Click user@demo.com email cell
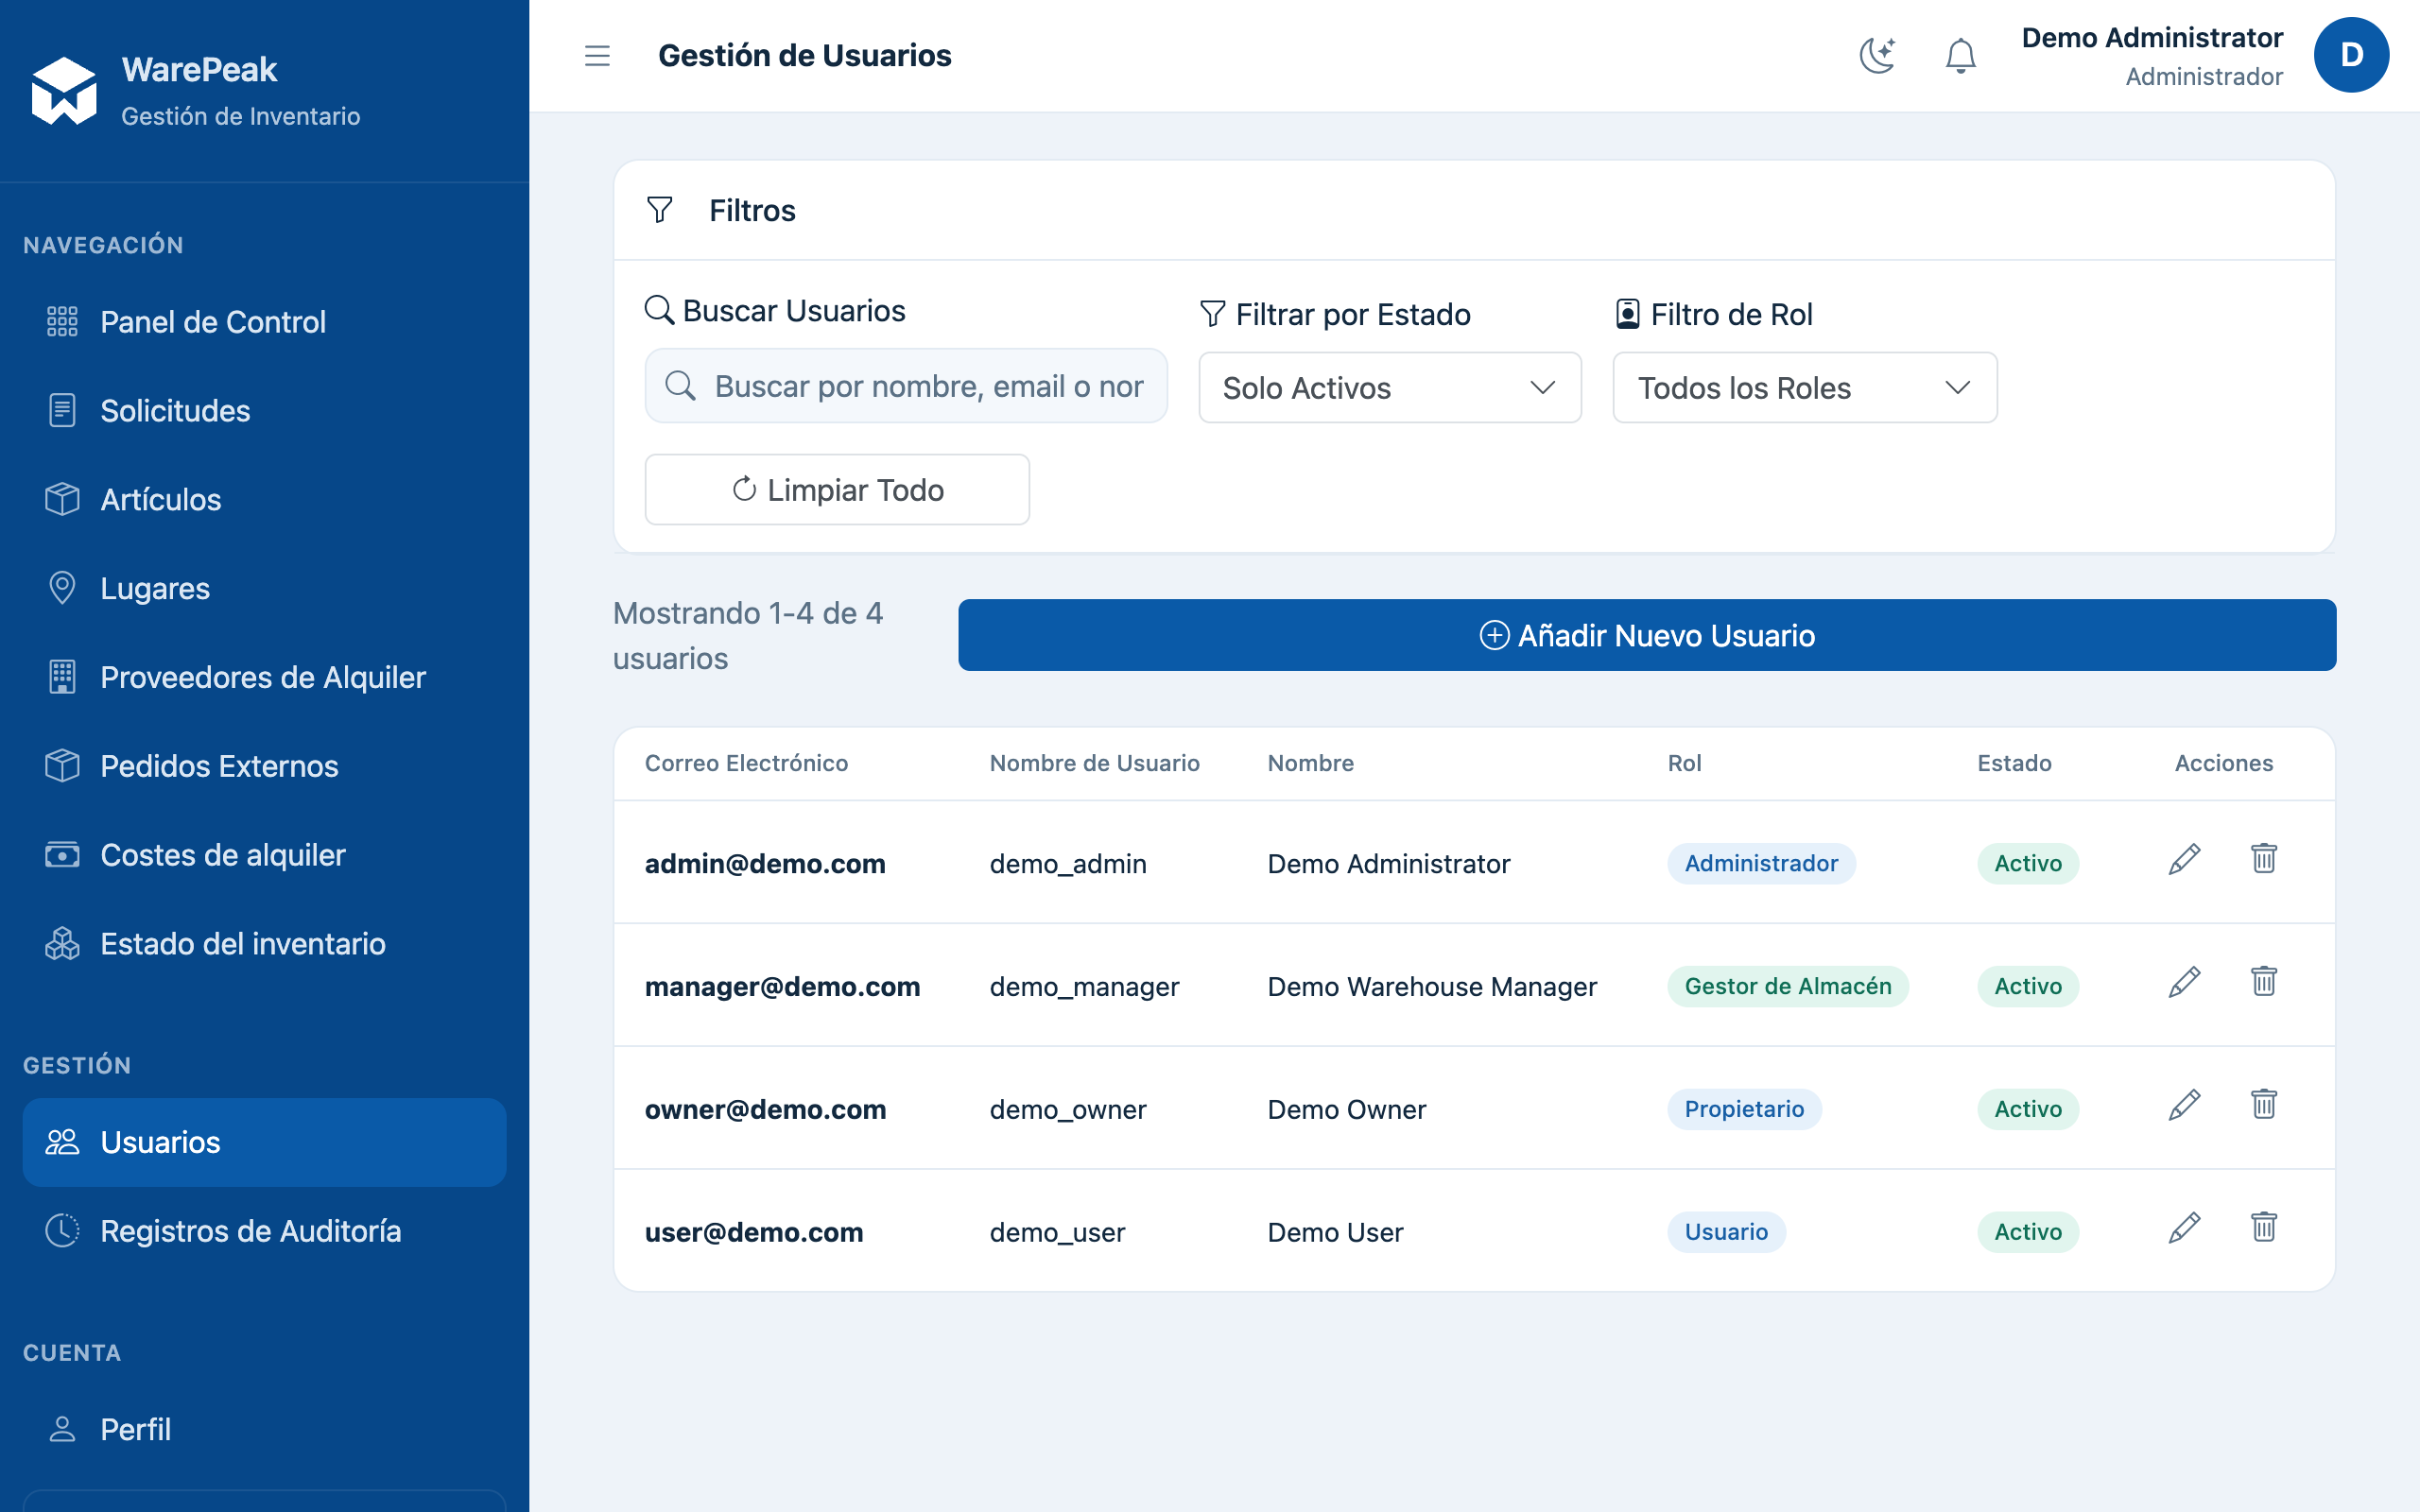2420x1512 pixels. [754, 1233]
